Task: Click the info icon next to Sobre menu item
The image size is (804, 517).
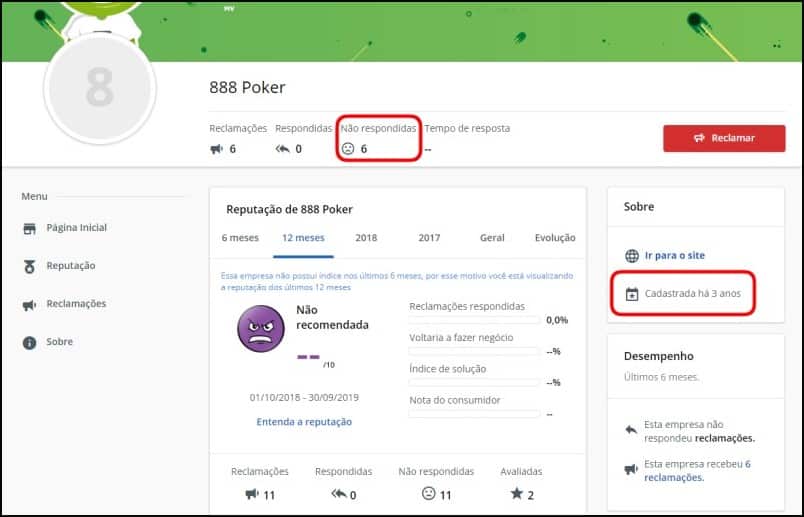Action: [30, 343]
